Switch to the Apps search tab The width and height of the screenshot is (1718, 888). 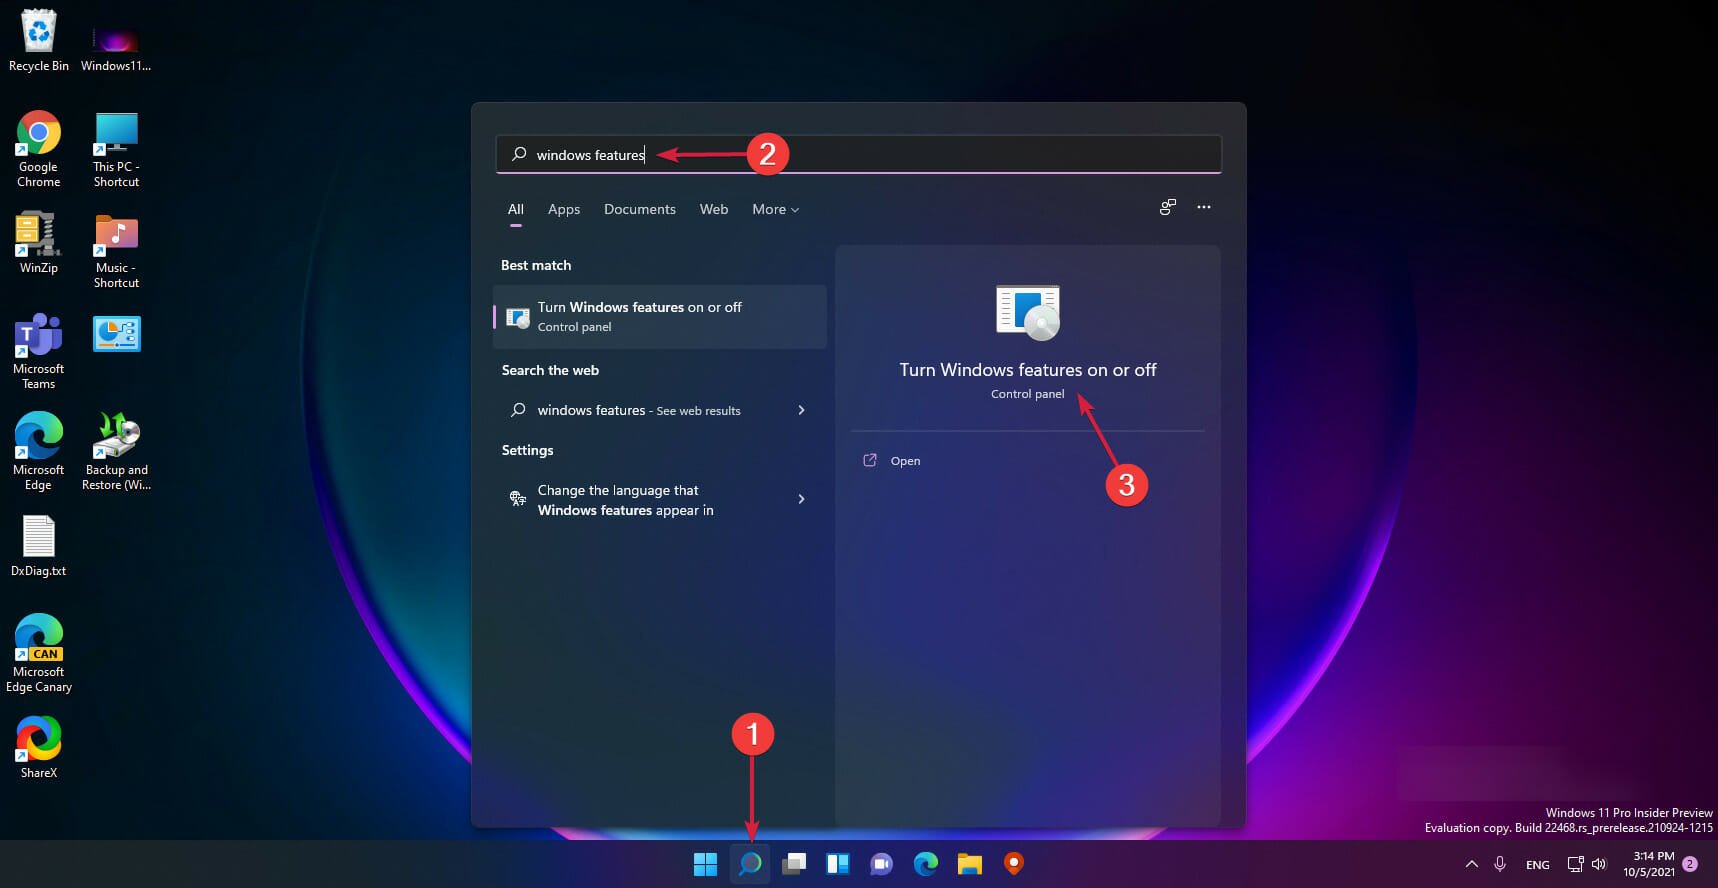point(564,209)
